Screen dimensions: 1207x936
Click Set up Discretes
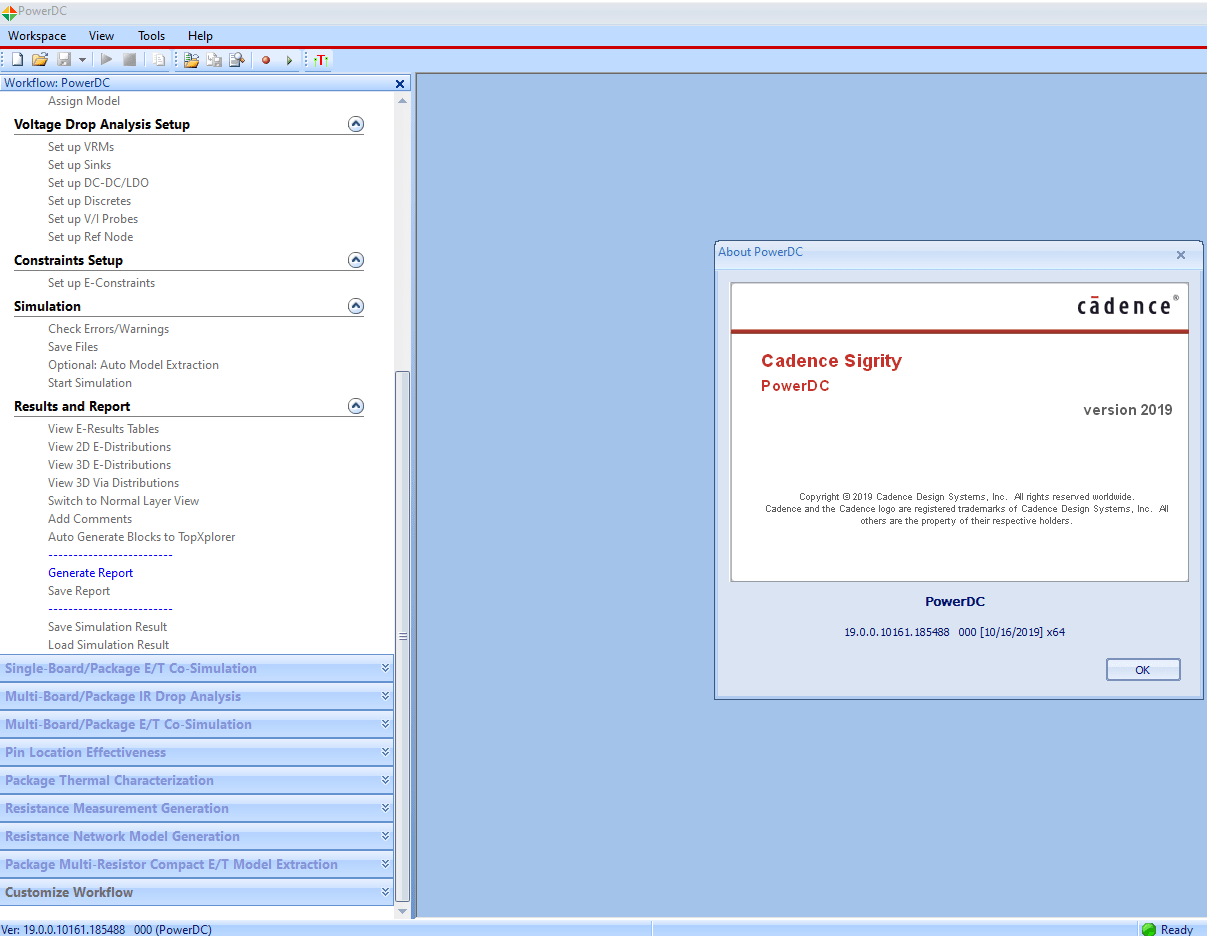click(89, 201)
